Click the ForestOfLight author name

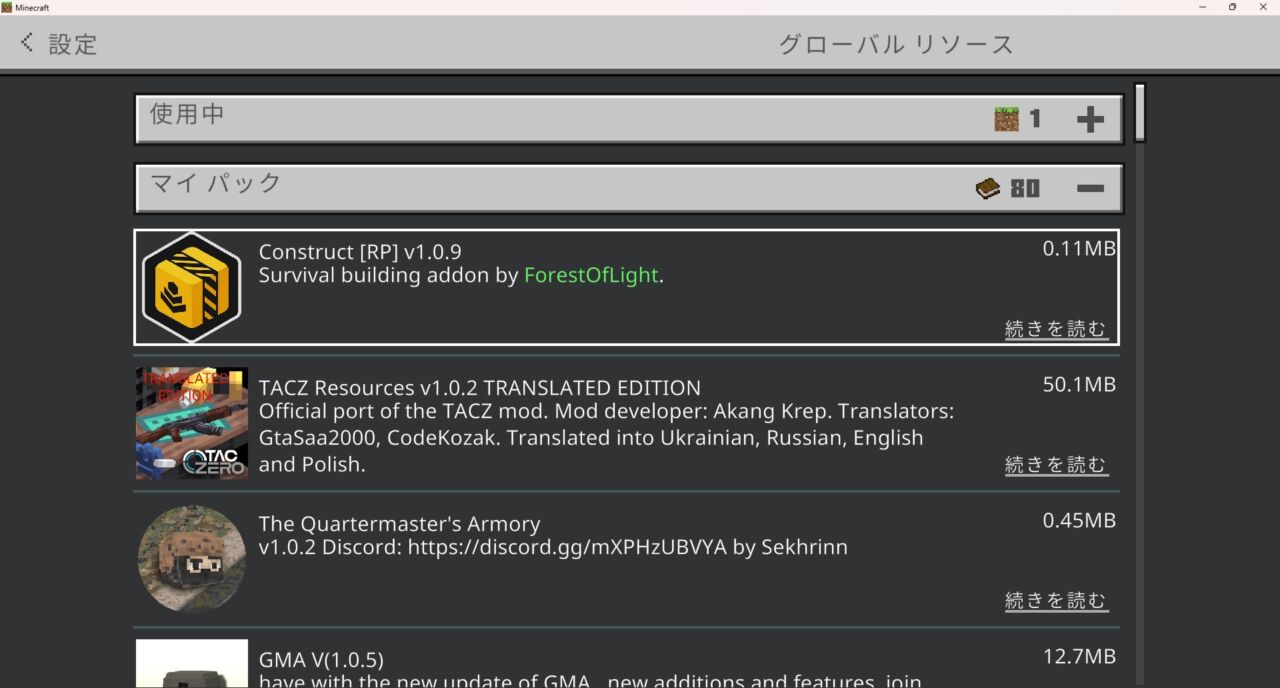click(591, 276)
